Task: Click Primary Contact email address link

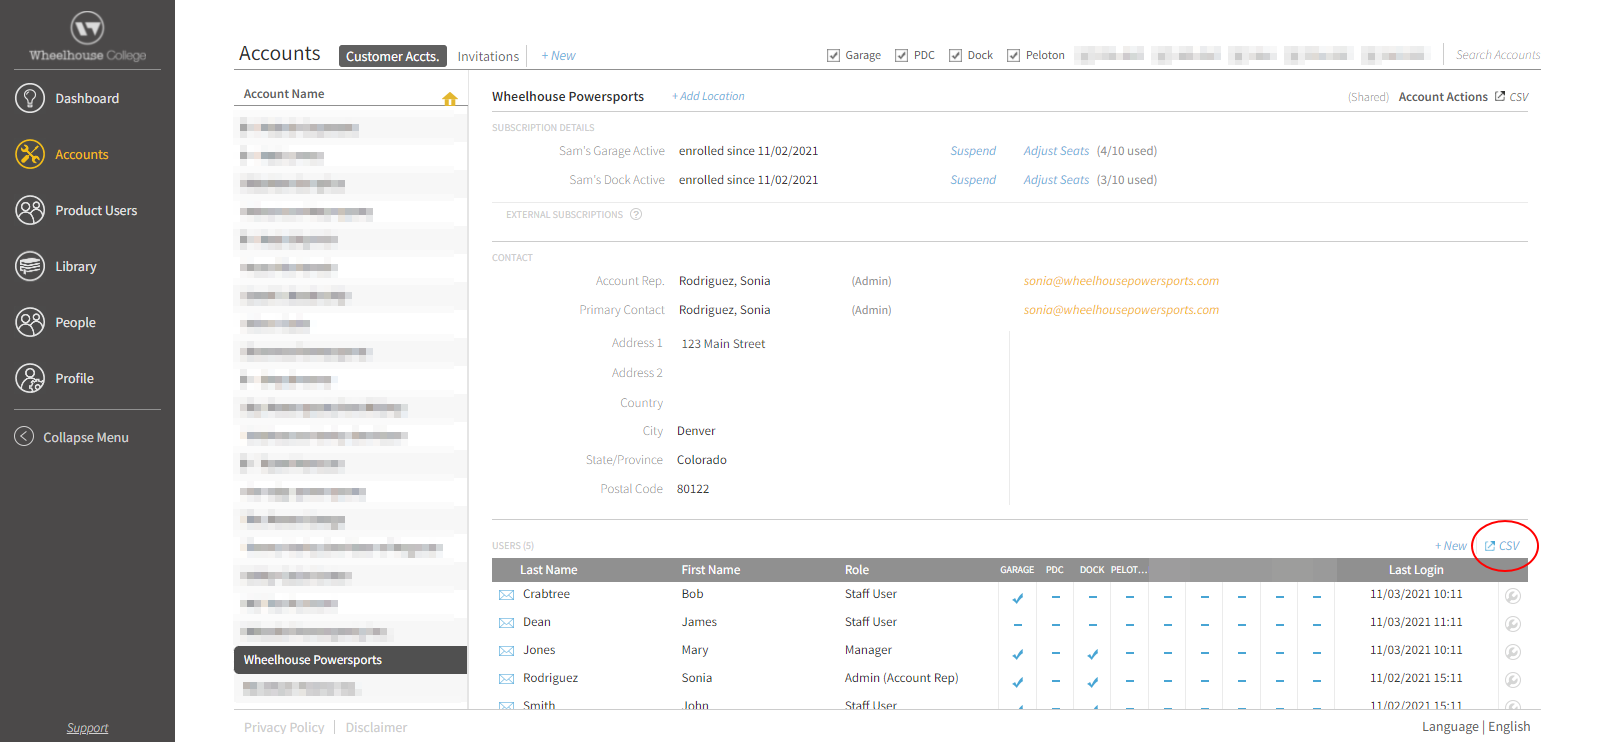Action: click(x=1121, y=310)
